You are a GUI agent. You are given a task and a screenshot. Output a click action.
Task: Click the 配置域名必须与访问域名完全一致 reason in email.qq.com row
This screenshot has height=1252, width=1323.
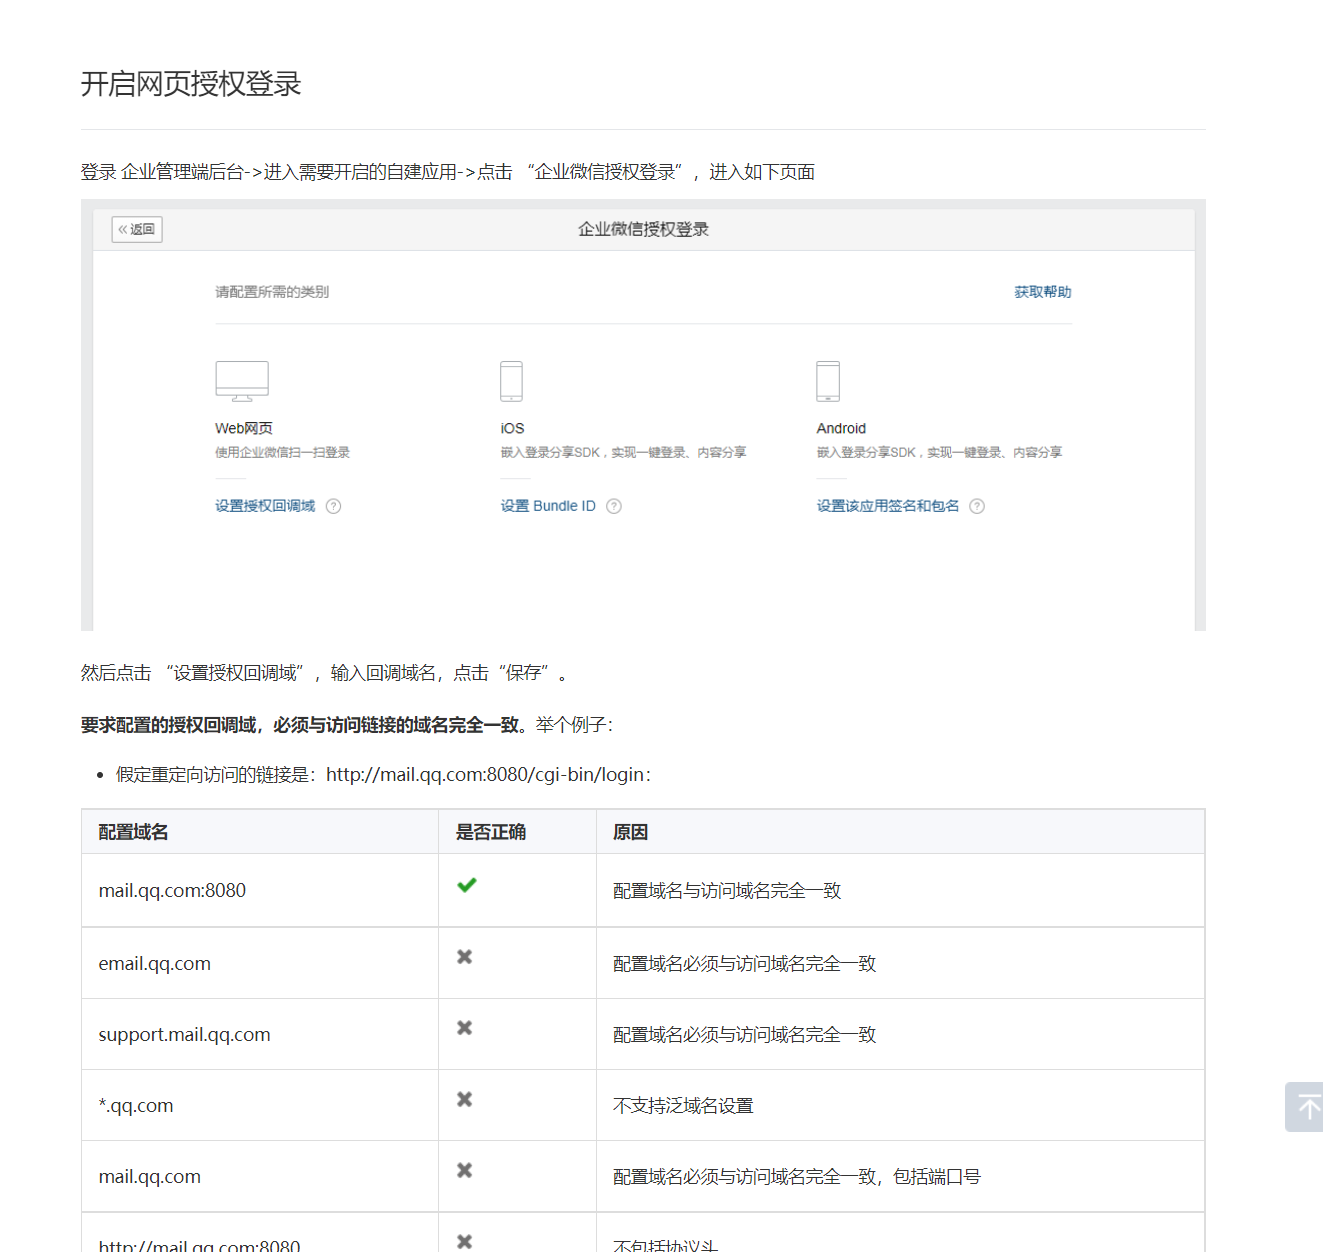tap(745, 964)
